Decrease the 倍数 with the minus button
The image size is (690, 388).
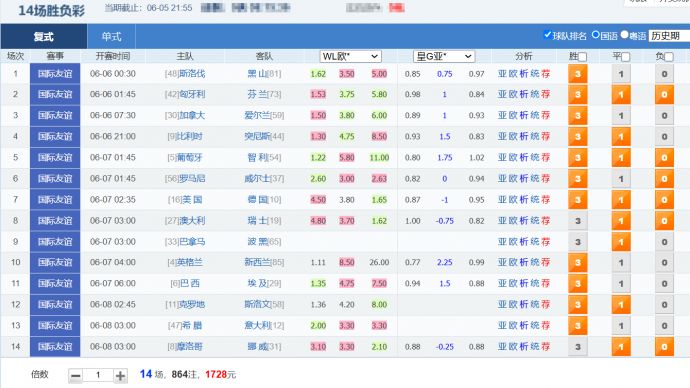point(76,376)
